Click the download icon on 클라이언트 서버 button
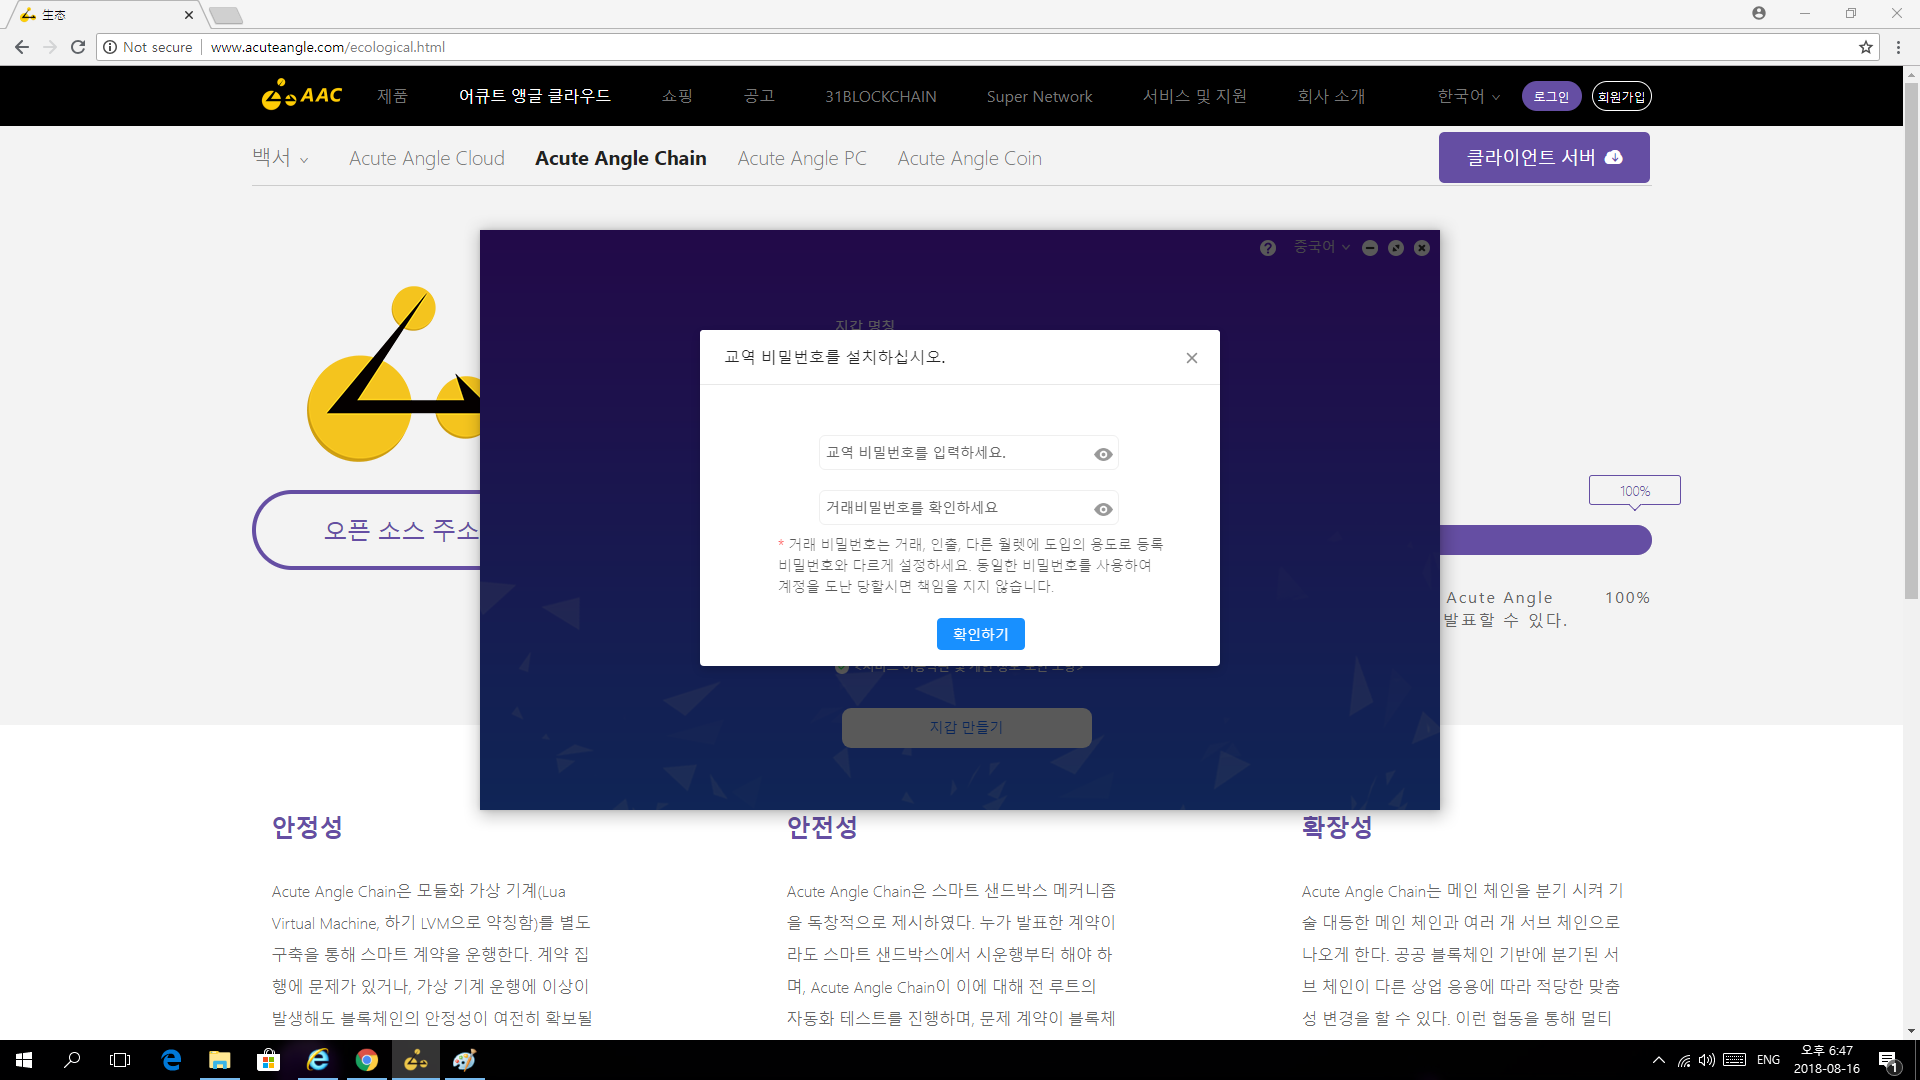 click(1614, 157)
